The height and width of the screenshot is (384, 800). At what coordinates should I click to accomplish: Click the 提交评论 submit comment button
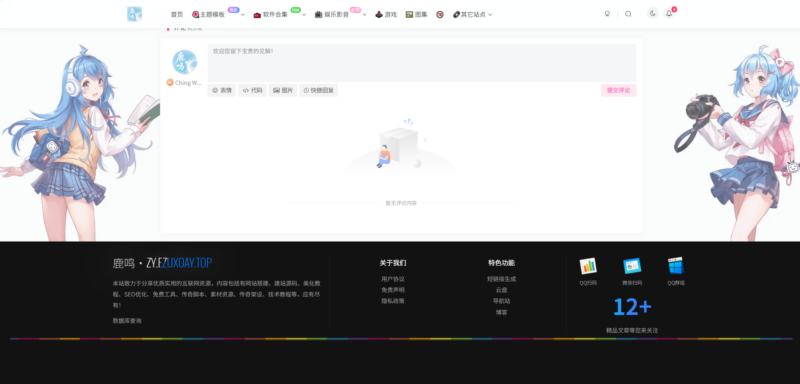[x=618, y=90]
